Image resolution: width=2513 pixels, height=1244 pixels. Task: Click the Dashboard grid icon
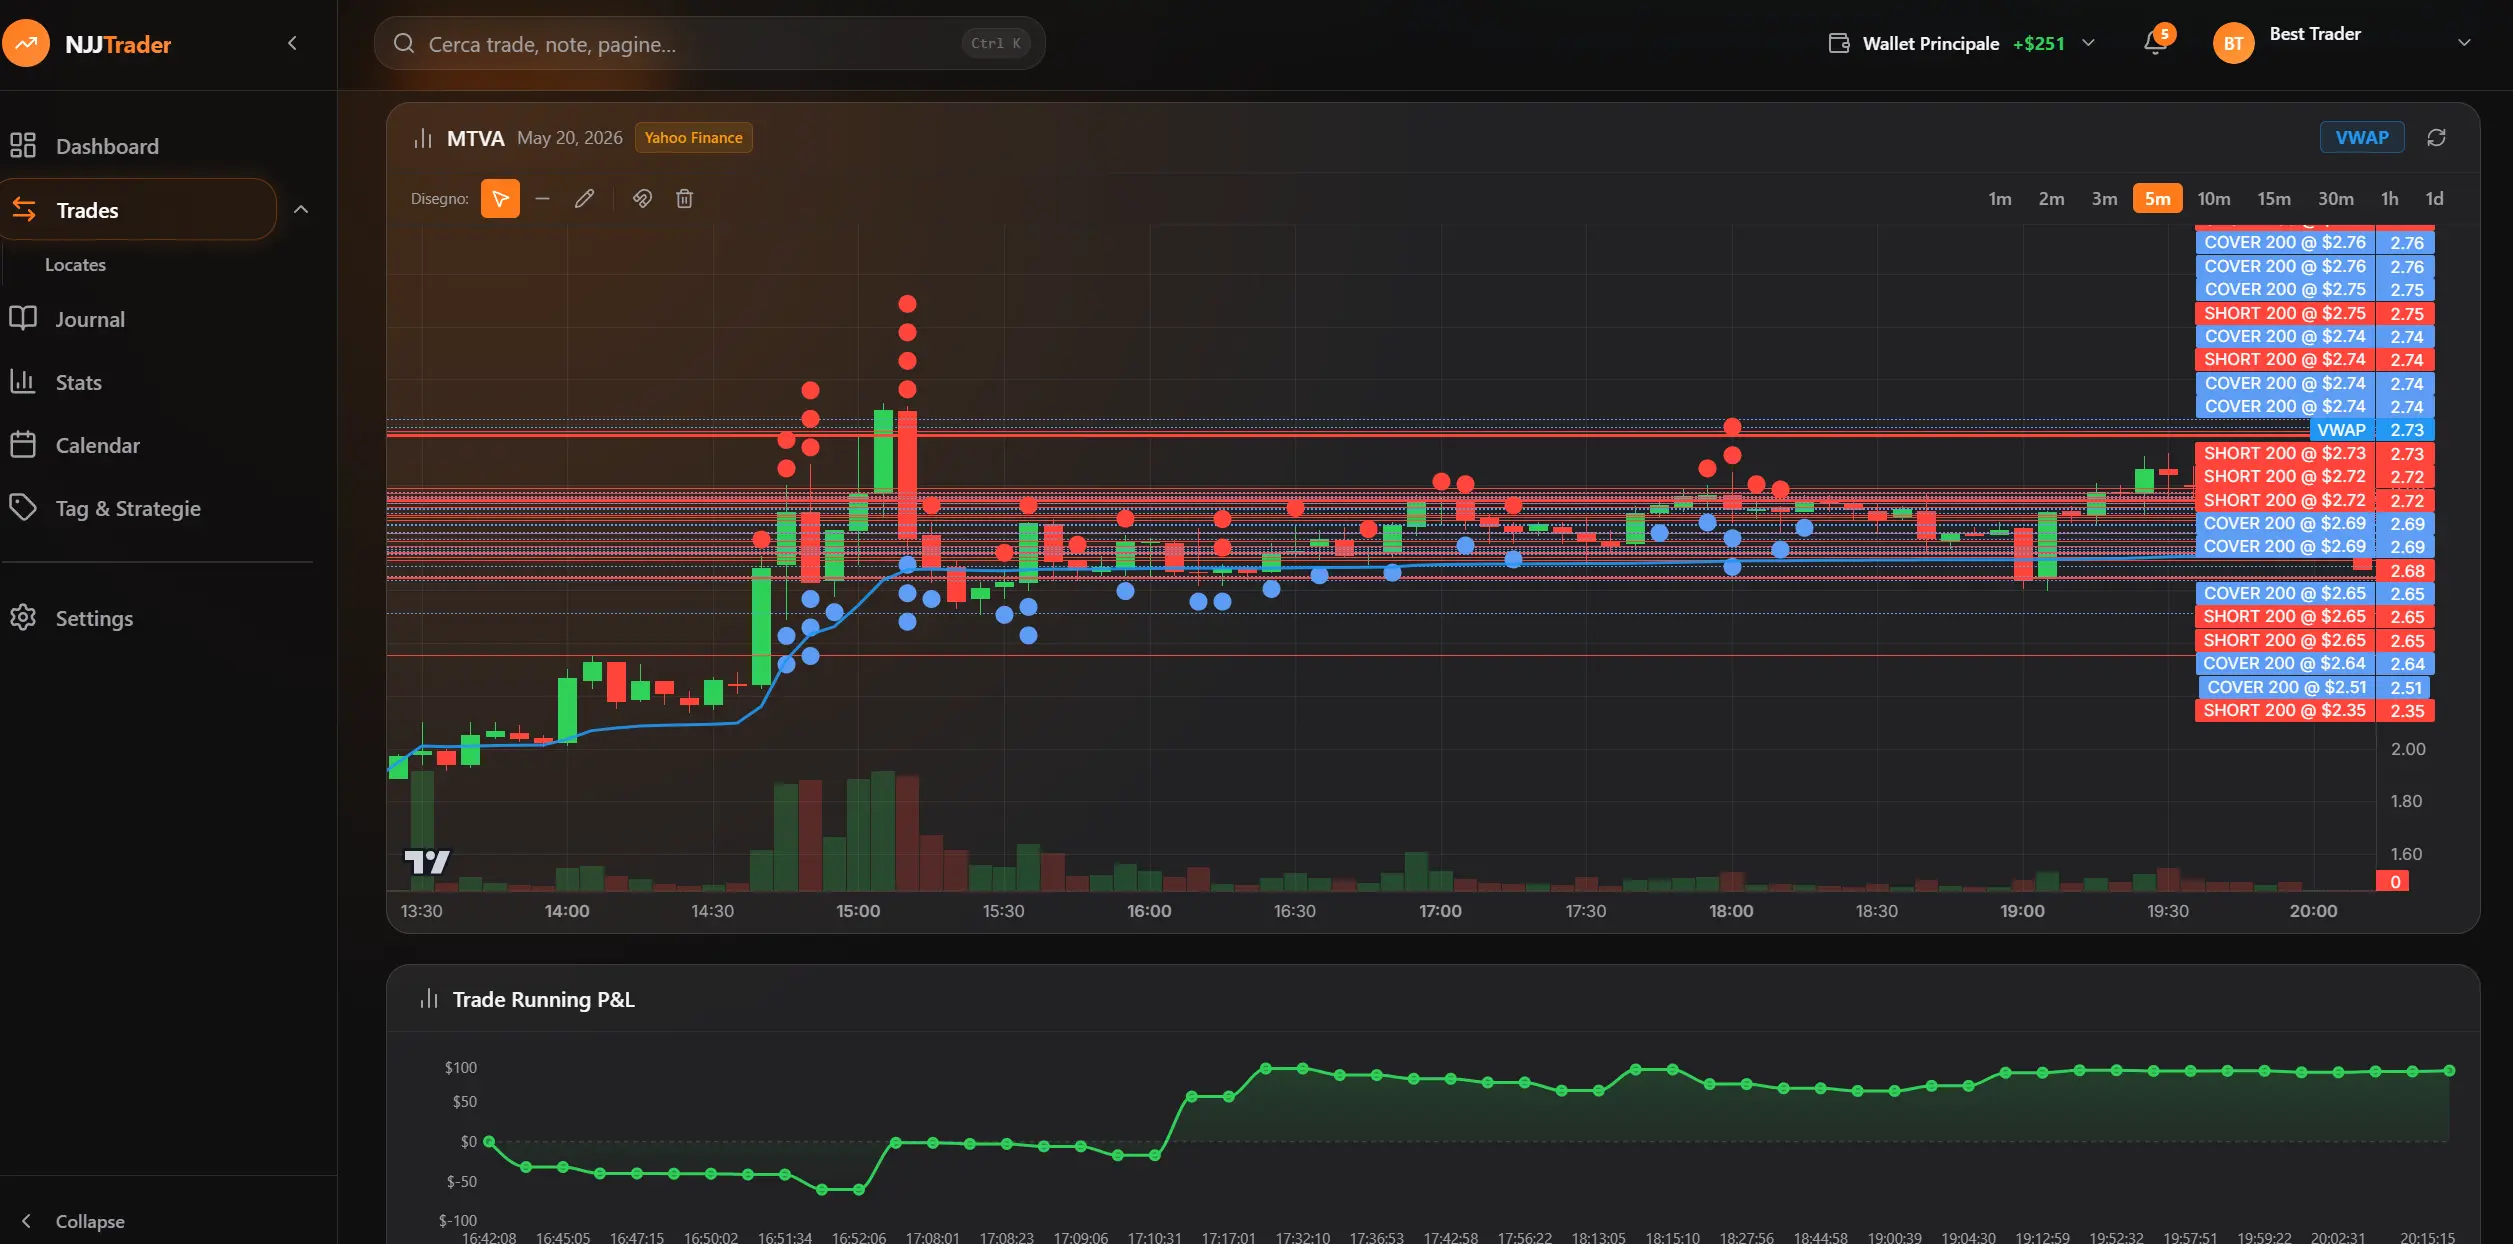tap(23, 146)
